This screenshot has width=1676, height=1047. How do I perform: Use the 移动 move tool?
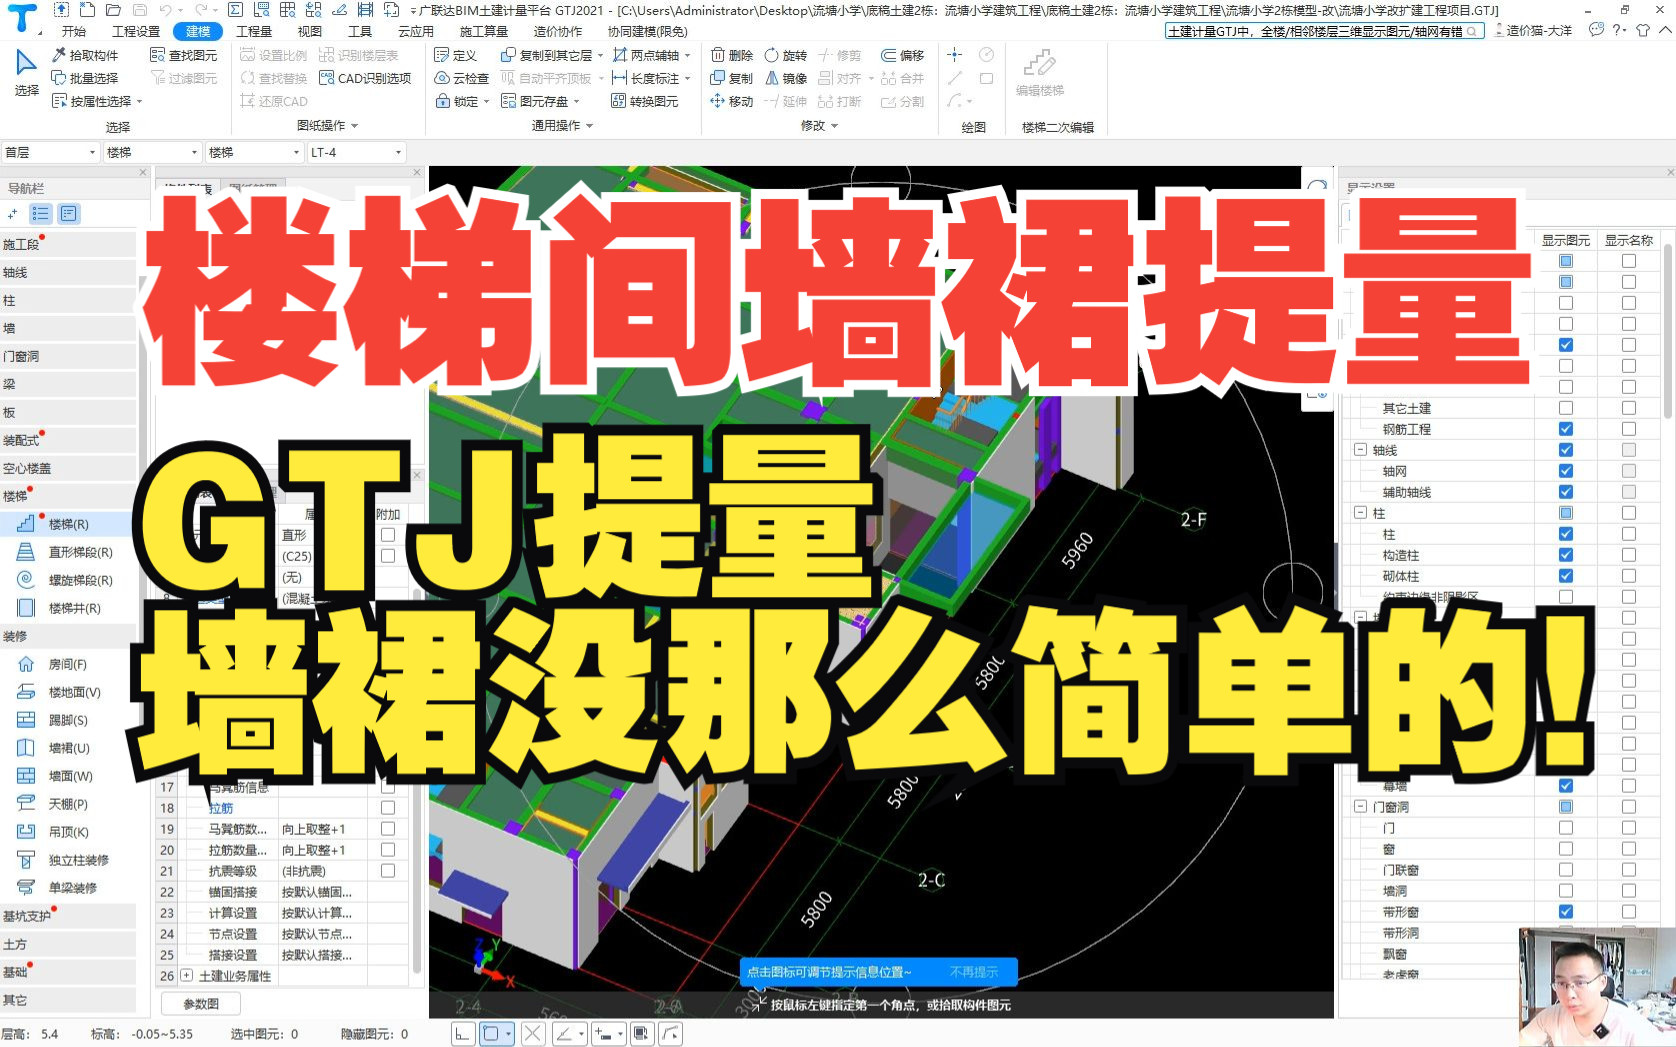pyautogui.click(x=731, y=101)
